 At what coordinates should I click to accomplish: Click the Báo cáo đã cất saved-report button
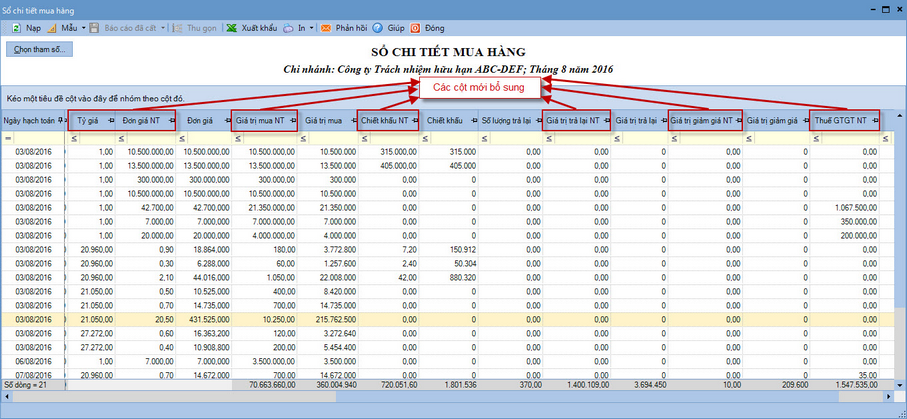[123, 28]
